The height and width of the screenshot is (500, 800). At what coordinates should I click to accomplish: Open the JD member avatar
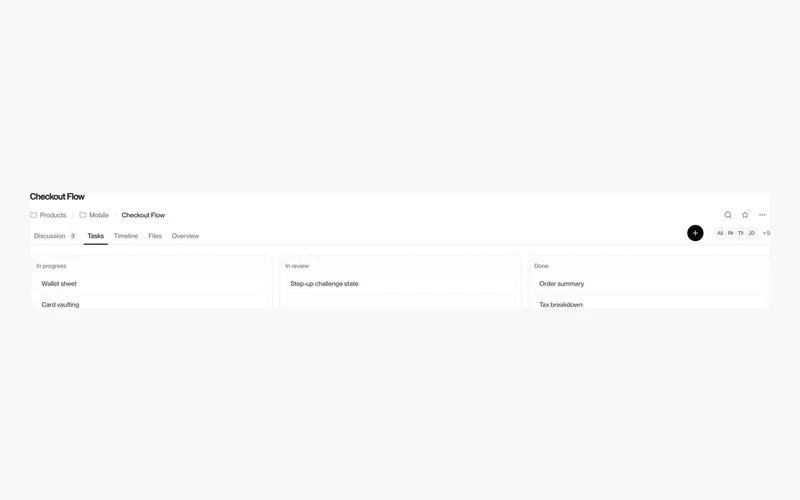coord(752,233)
